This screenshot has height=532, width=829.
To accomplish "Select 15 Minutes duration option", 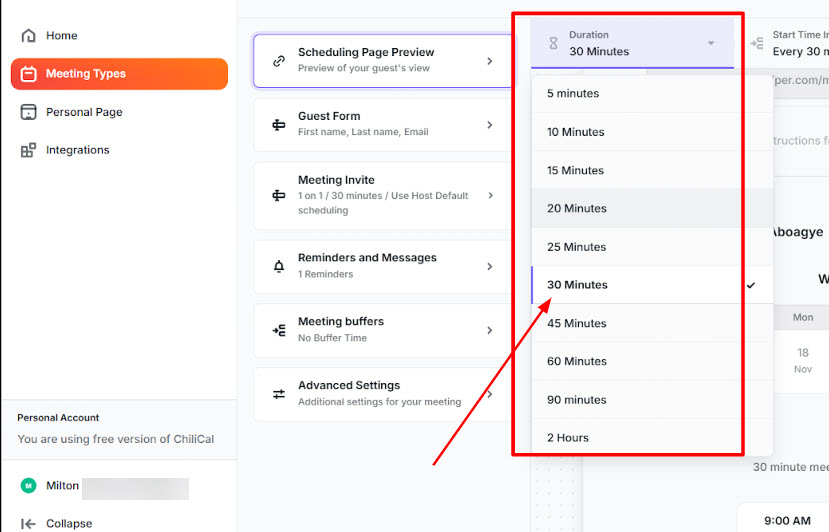I will point(575,171).
